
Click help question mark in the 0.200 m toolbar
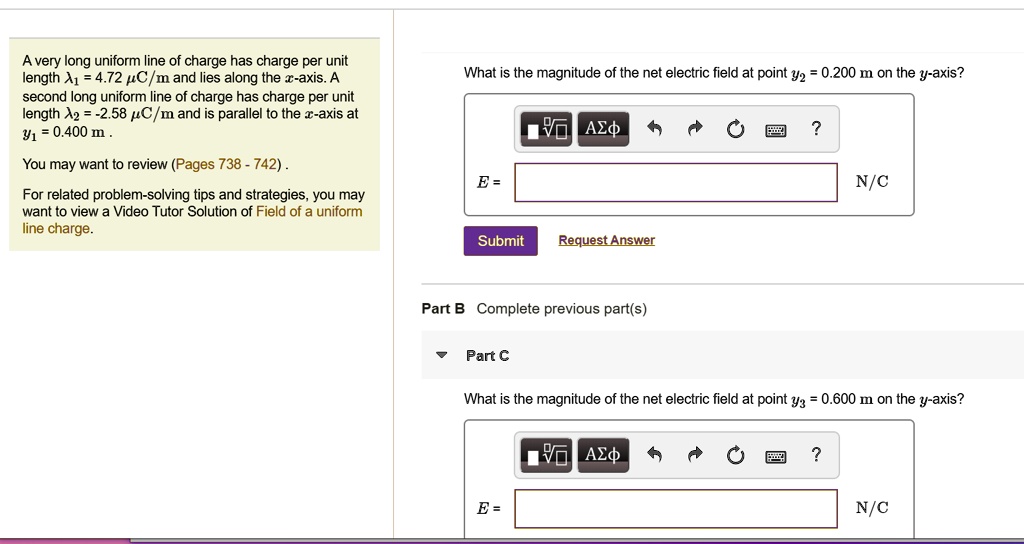coord(817,128)
